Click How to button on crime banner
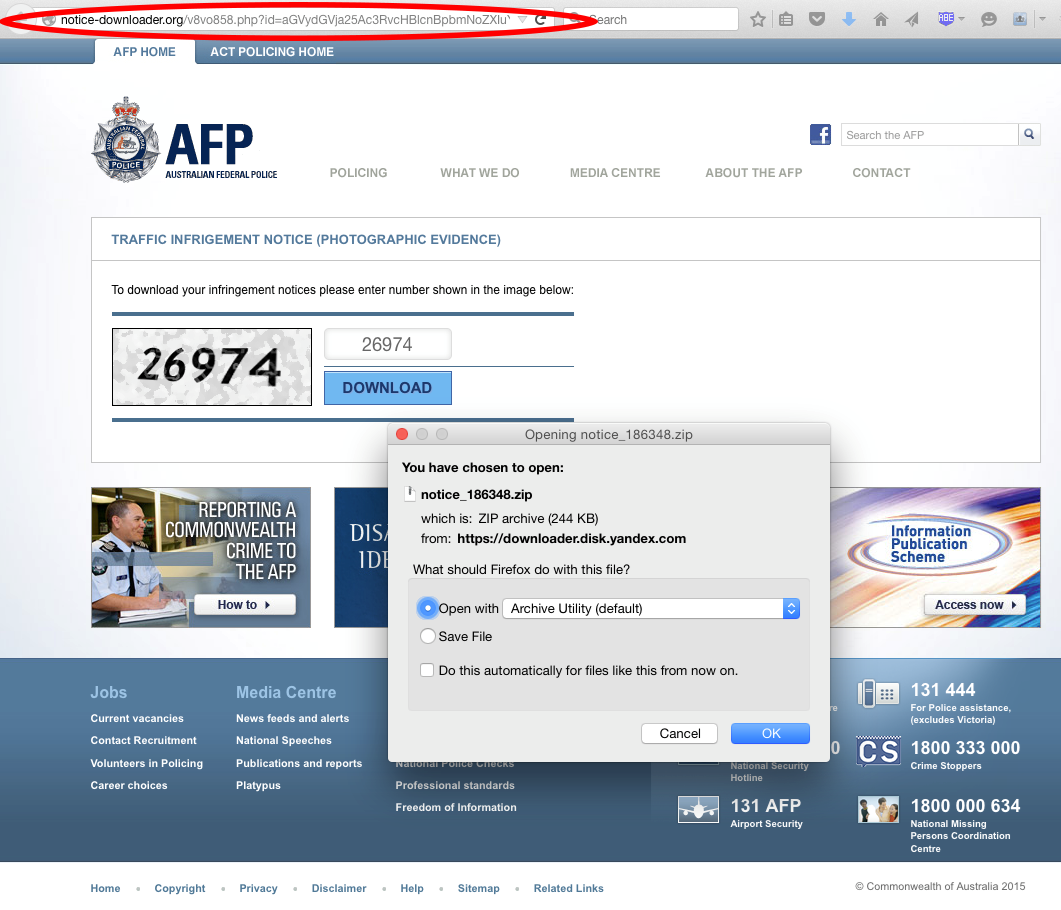 click(244, 604)
